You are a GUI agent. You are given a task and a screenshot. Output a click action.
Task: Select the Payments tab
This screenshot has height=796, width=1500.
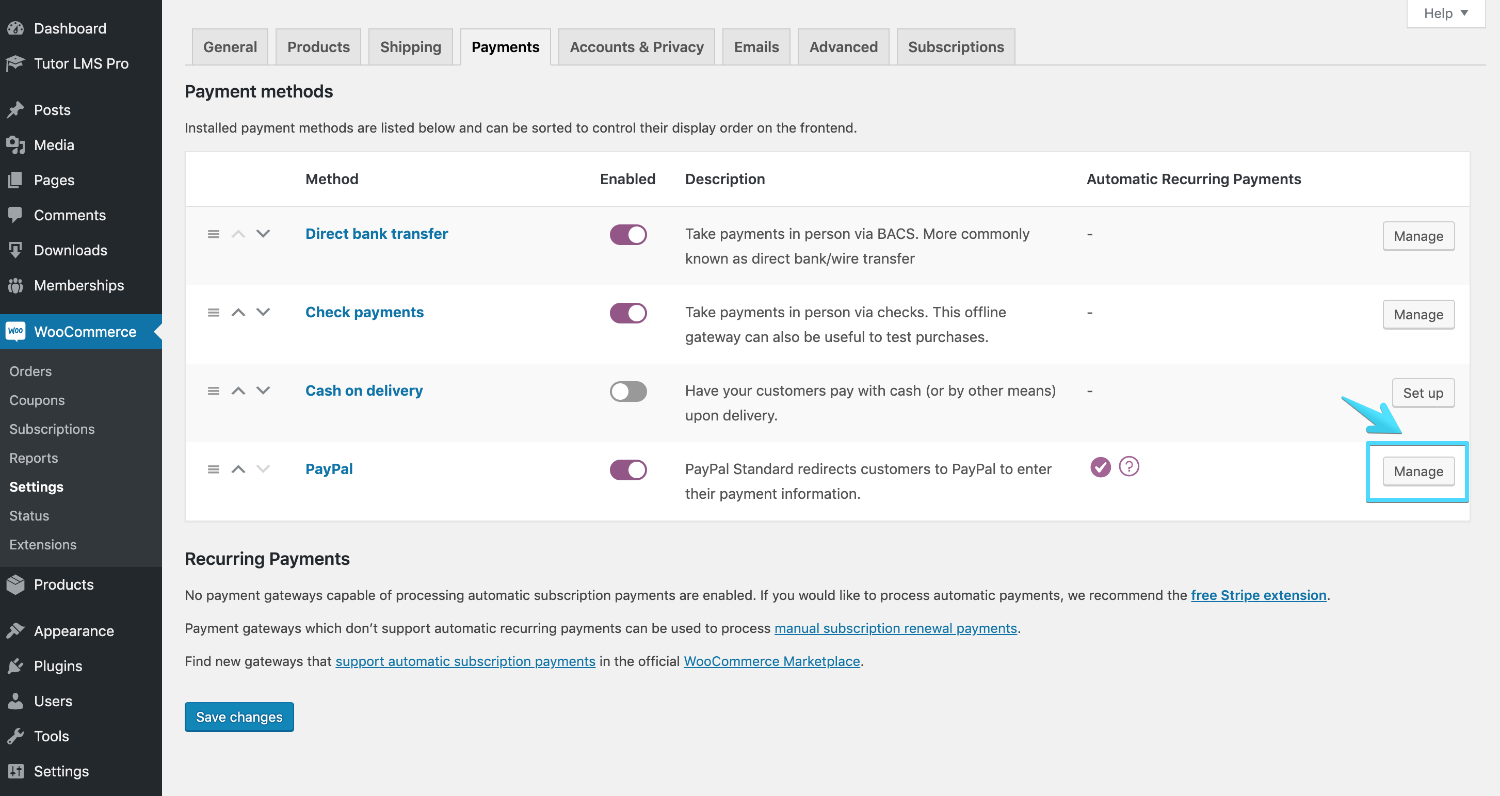[505, 47]
